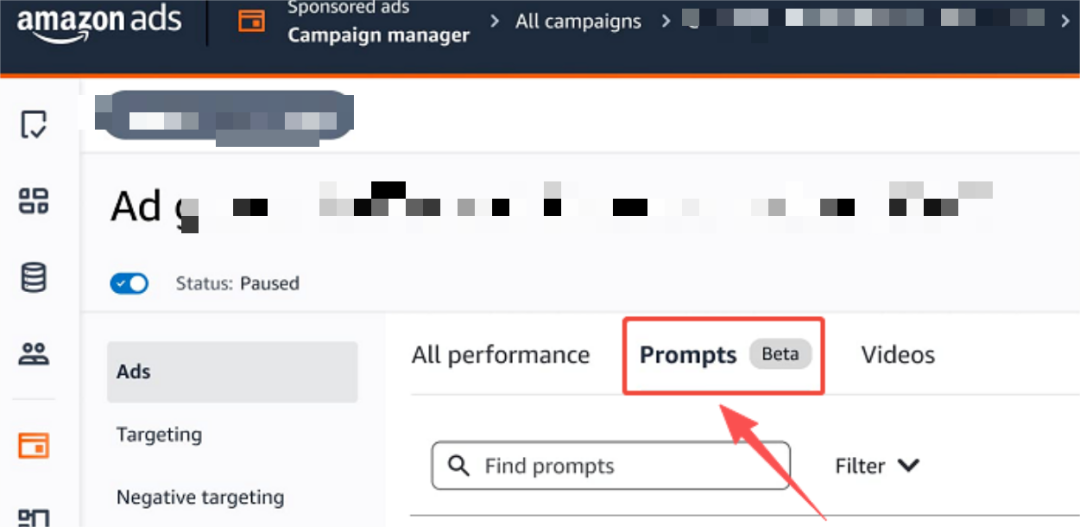The width and height of the screenshot is (1080, 527).
Task: Open the checklist icon in left sidebar
Action: pos(34,125)
